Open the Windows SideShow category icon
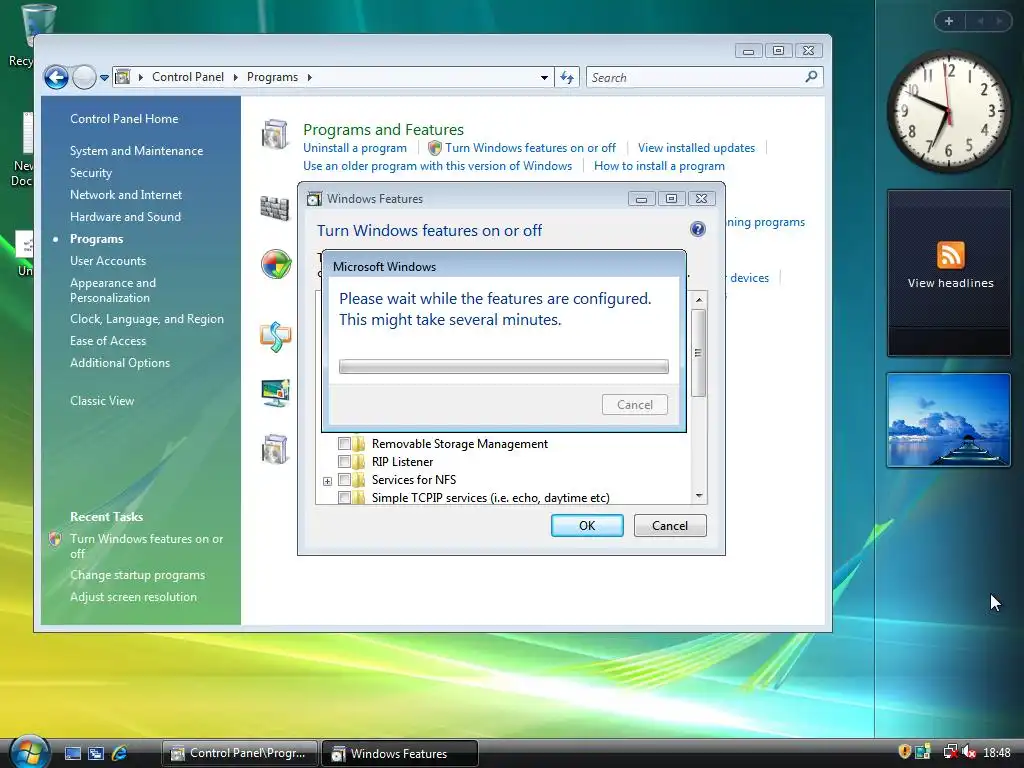This screenshot has width=1024, height=768. click(276, 337)
